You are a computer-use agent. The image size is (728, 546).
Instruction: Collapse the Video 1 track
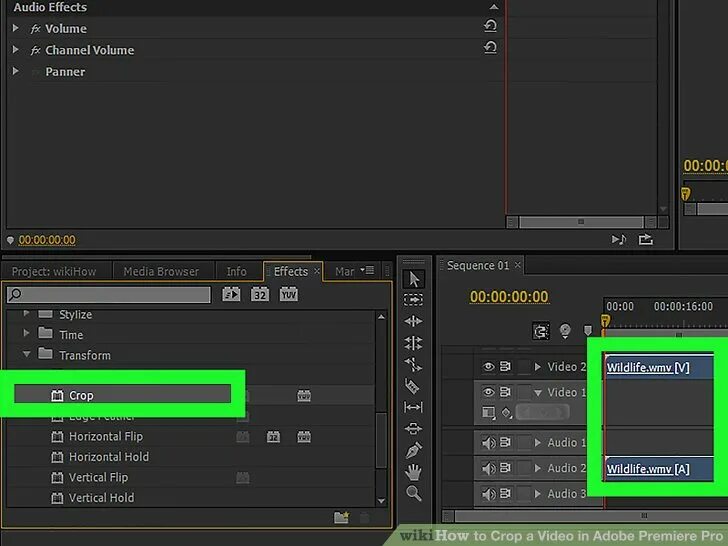pyautogui.click(x=538, y=393)
